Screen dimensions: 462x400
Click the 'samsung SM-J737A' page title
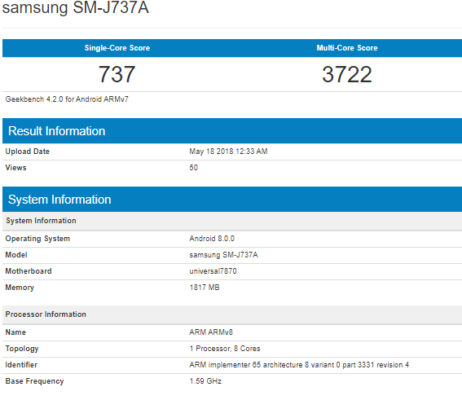pyautogui.click(x=75, y=7)
